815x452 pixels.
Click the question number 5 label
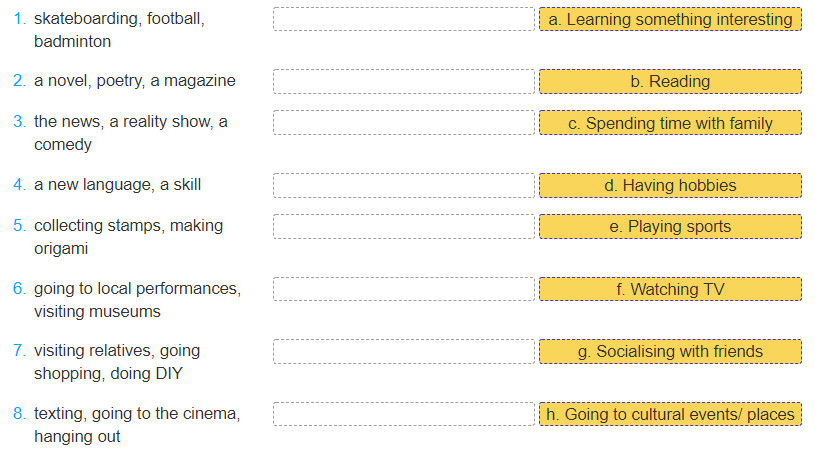19,225
